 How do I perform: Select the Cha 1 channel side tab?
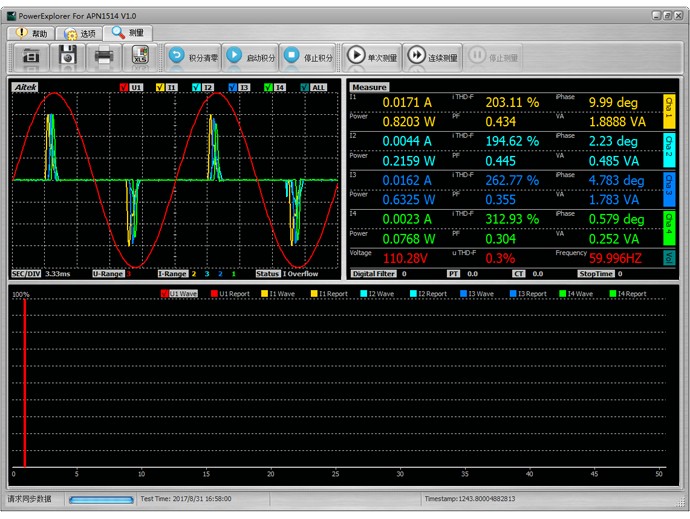(x=669, y=110)
